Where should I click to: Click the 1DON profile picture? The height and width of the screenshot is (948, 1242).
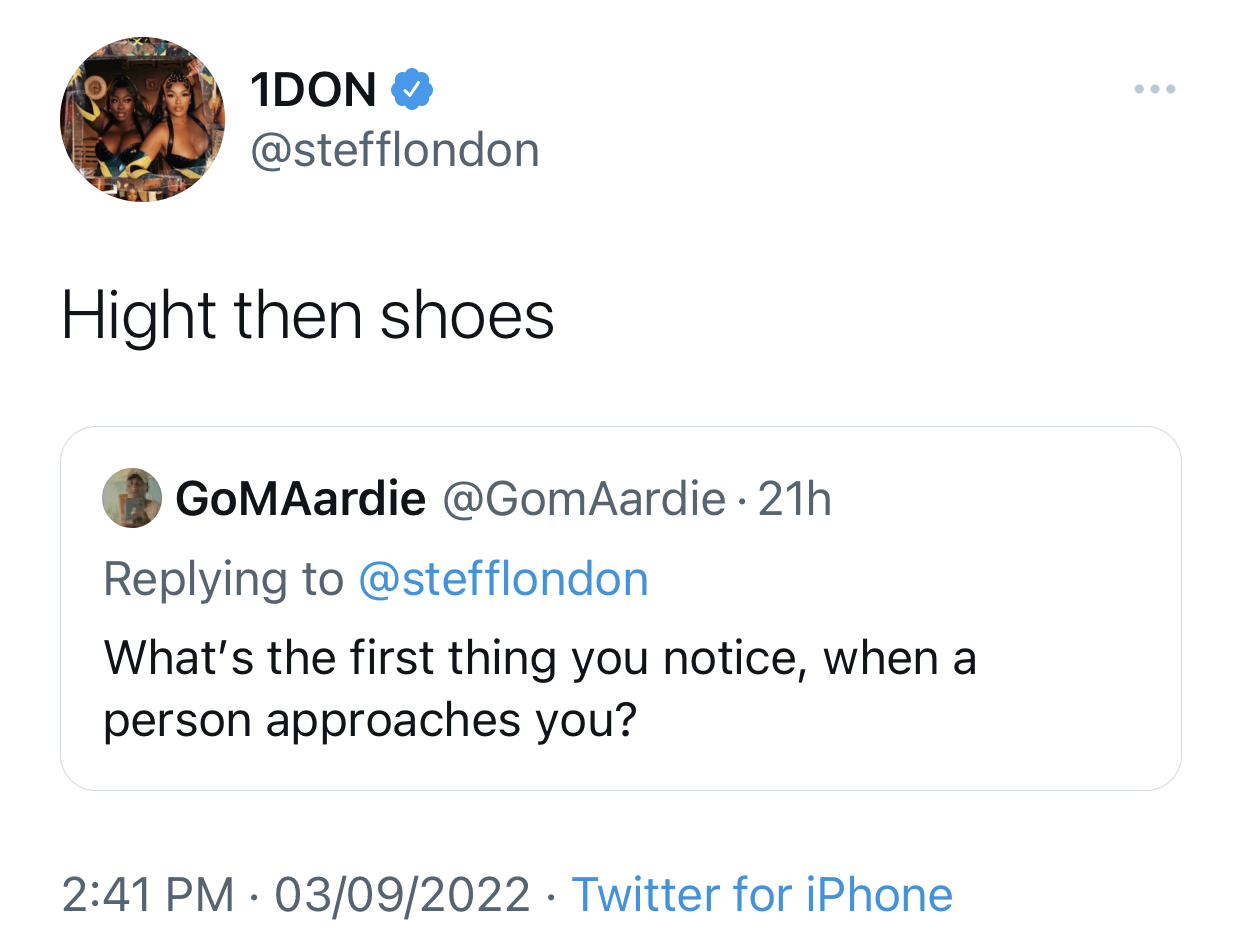pos(143,120)
